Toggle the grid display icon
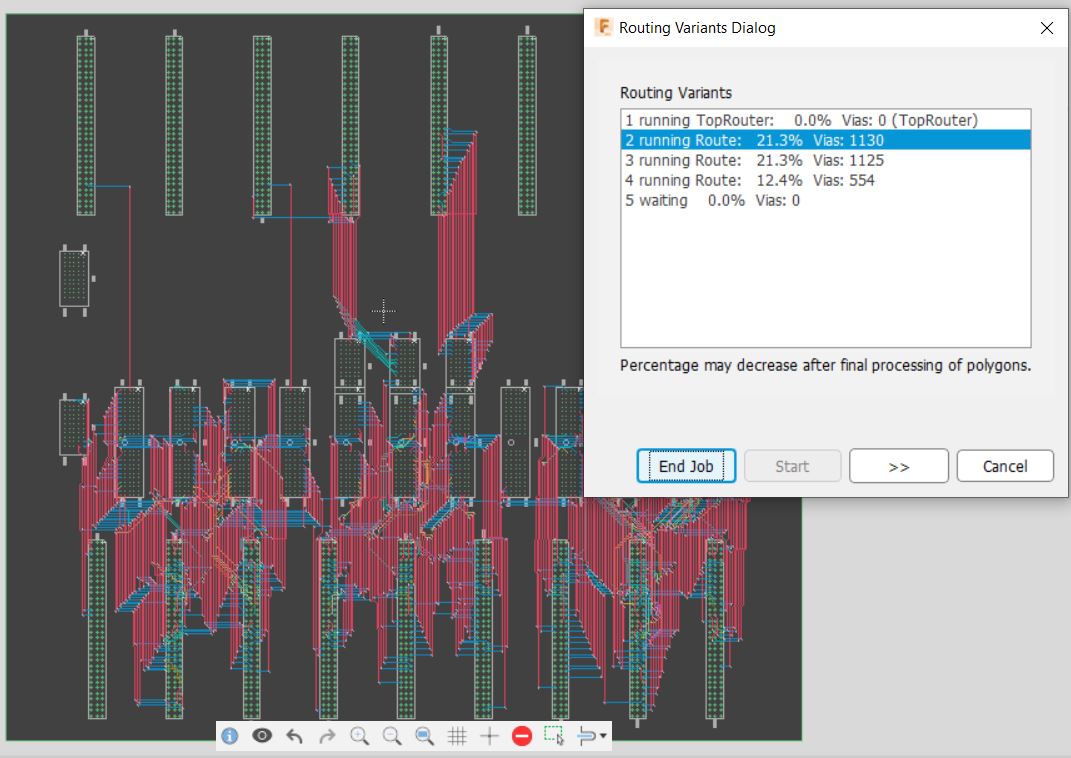Screen dimensions: 1071x758 click(x=458, y=736)
